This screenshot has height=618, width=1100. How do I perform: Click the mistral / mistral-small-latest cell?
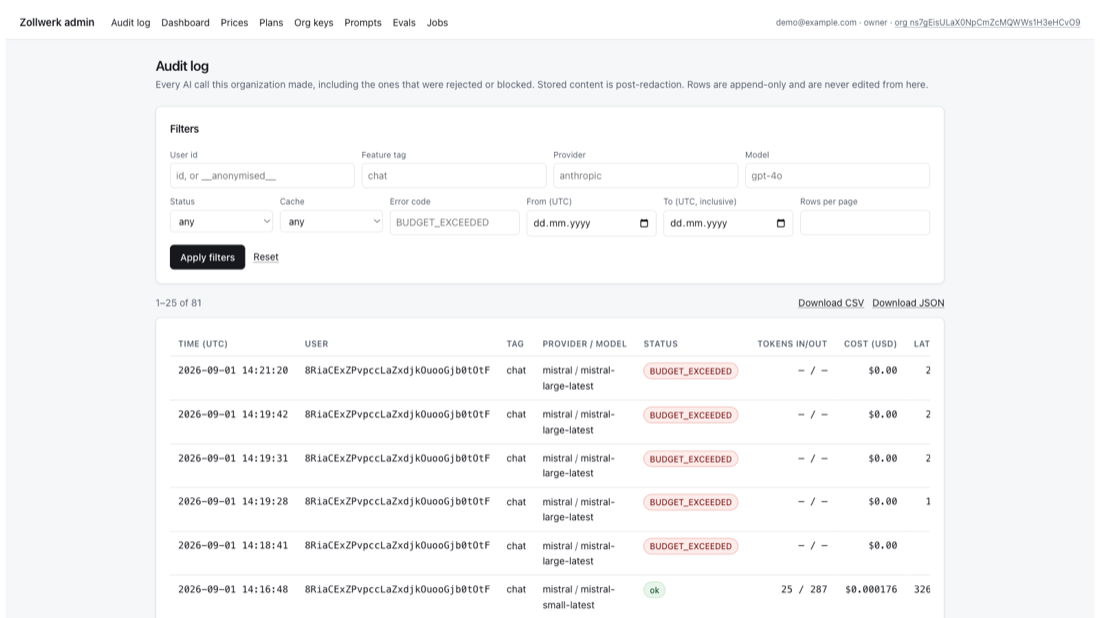pos(578,597)
